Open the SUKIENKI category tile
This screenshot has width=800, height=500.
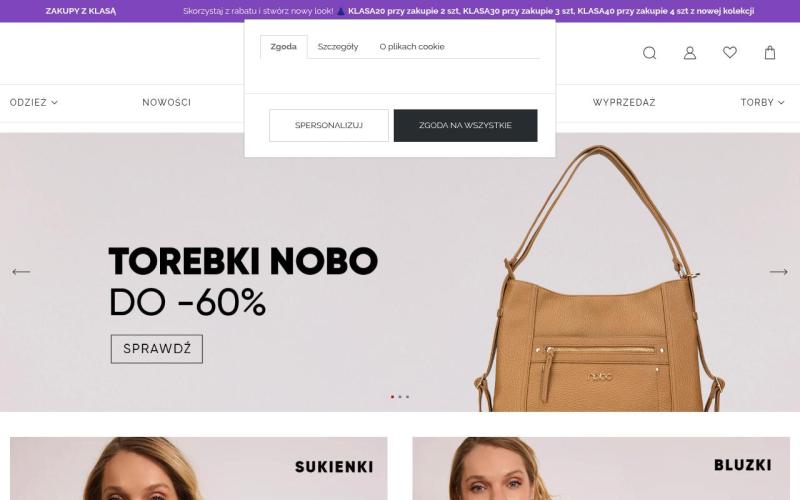click(x=198, y=468)
